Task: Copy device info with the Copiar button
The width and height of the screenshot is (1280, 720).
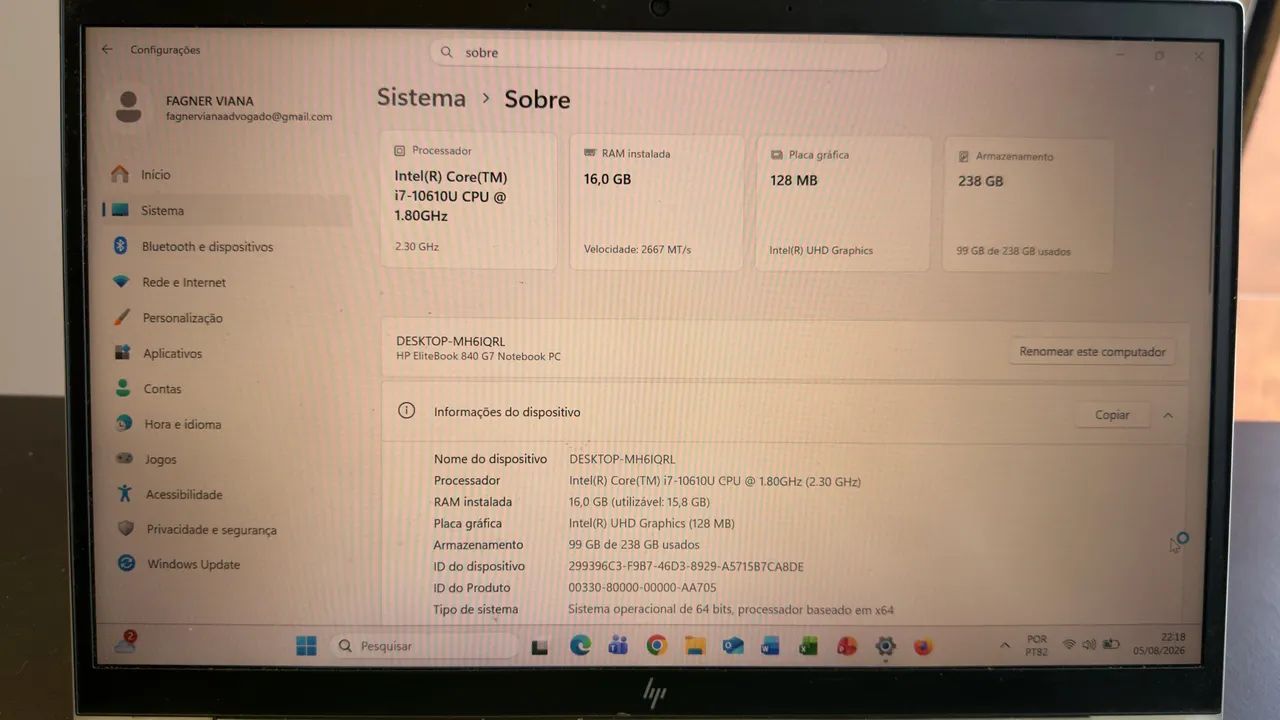Action: tap(1112, 415)
